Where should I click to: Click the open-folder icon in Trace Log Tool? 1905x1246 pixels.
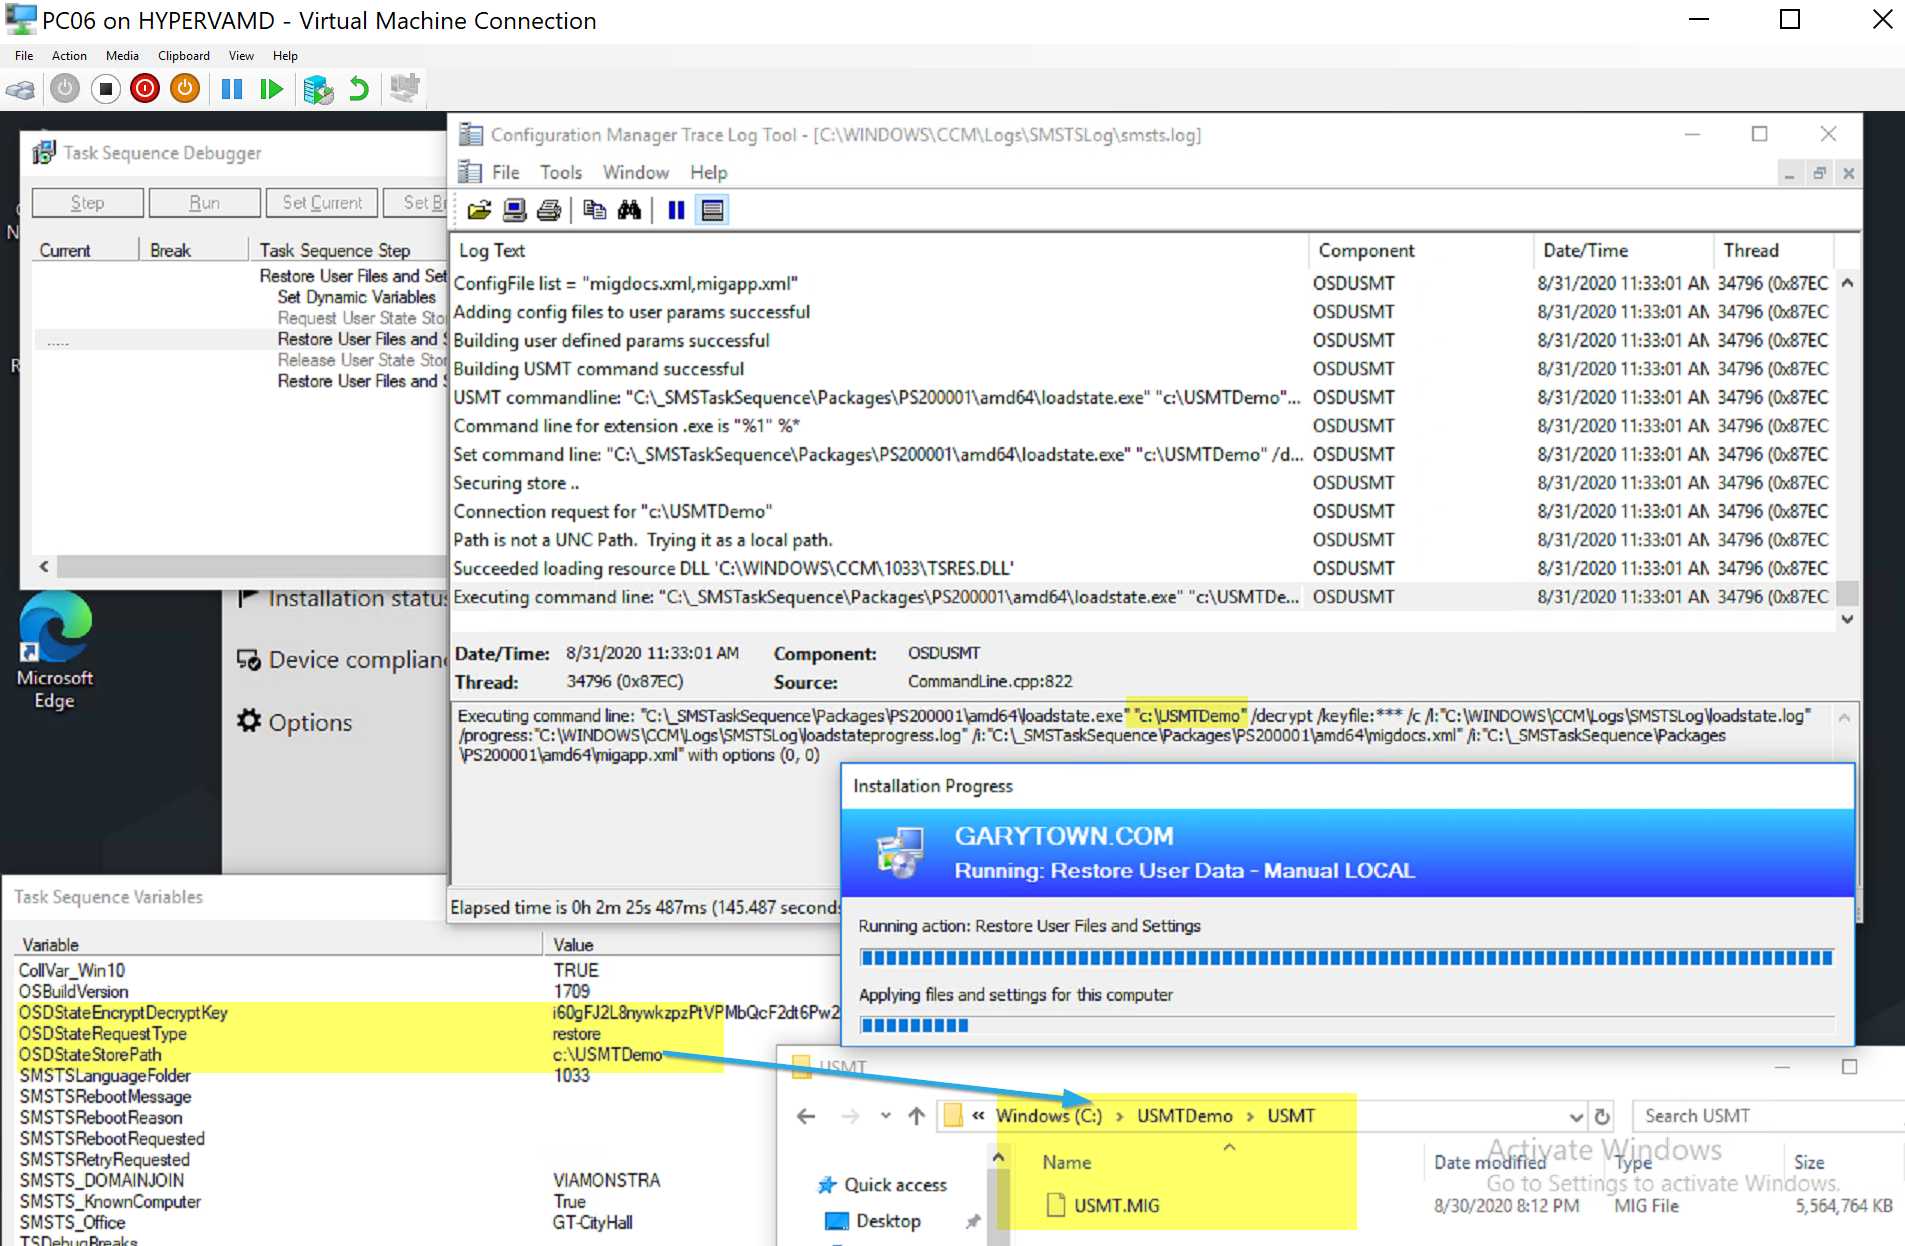(x=479, y=210)
